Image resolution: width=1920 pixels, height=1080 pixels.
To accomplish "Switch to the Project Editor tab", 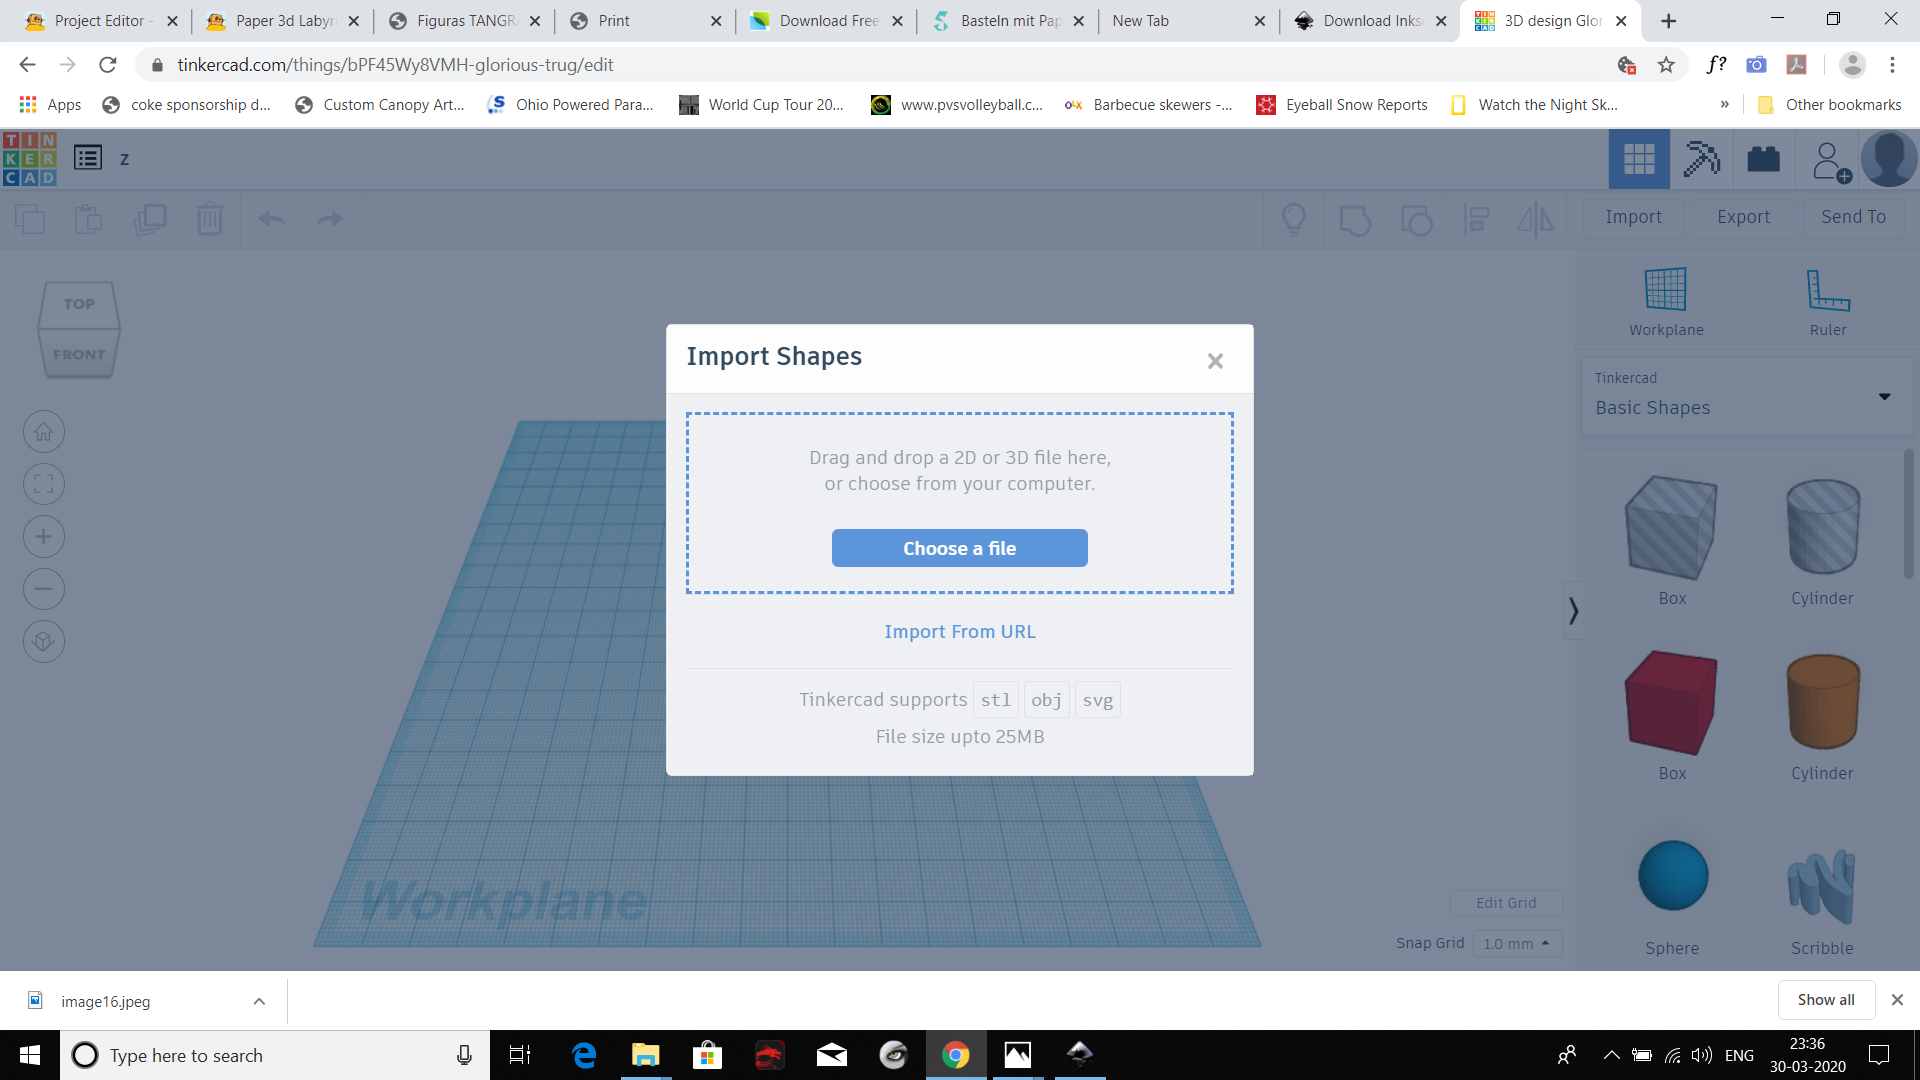I will tap(98, 20).
